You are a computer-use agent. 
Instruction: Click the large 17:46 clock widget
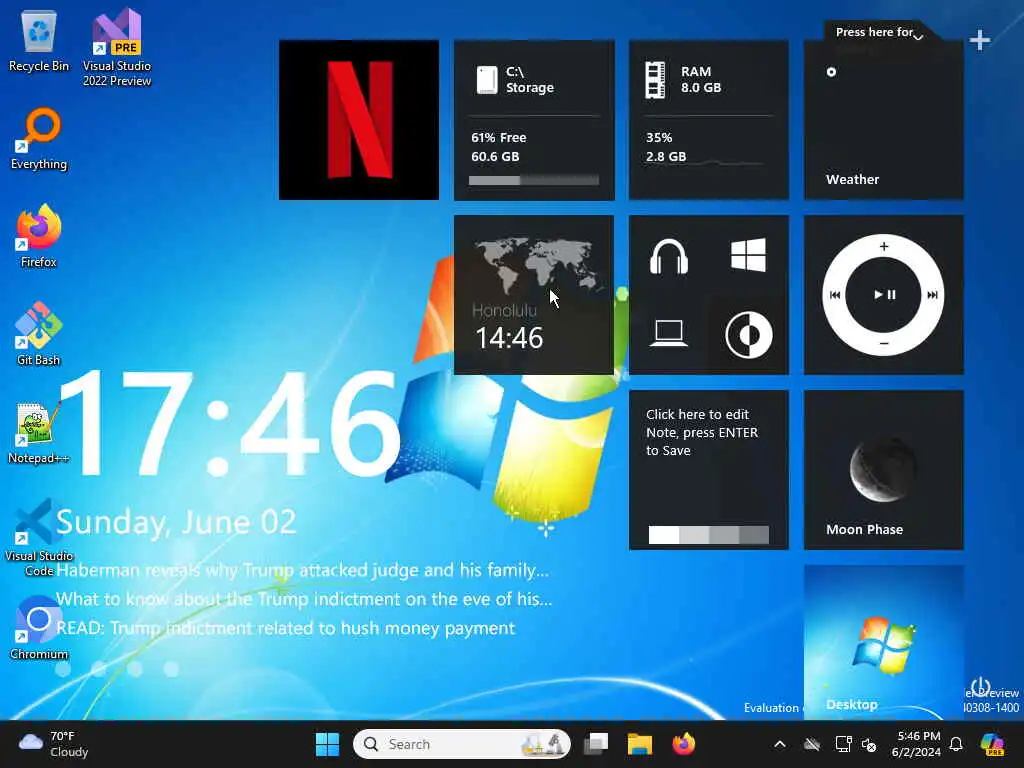point(229,423)
